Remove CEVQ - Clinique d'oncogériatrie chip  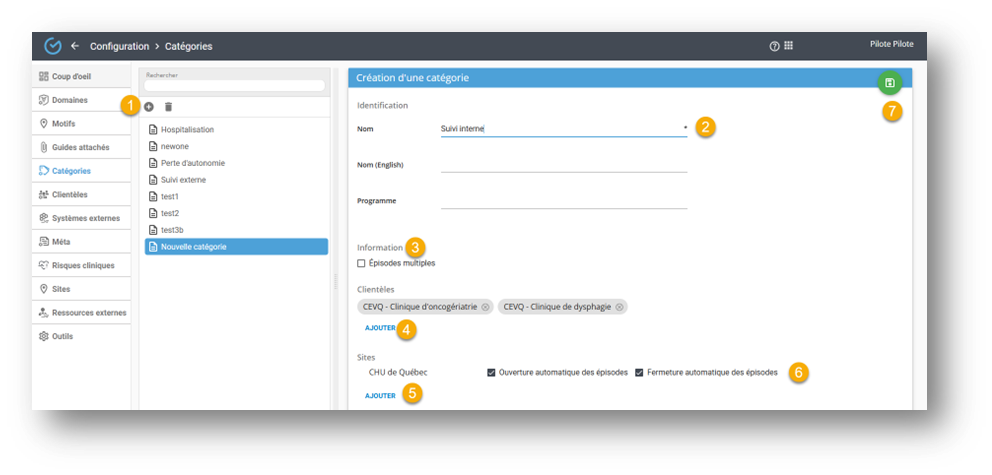[x=485, y=307]
